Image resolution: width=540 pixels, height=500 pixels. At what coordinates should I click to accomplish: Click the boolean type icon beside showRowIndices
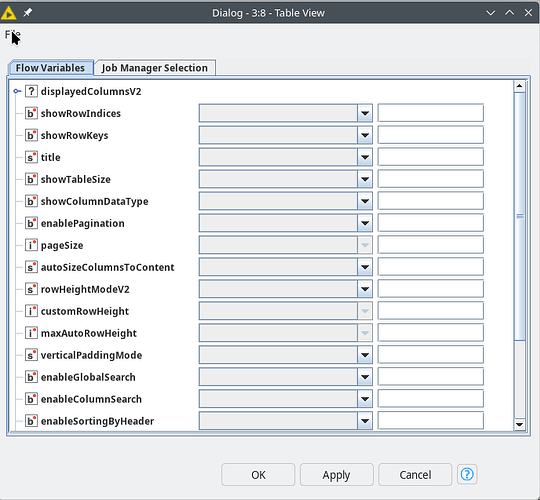click(x=31, y=113)
